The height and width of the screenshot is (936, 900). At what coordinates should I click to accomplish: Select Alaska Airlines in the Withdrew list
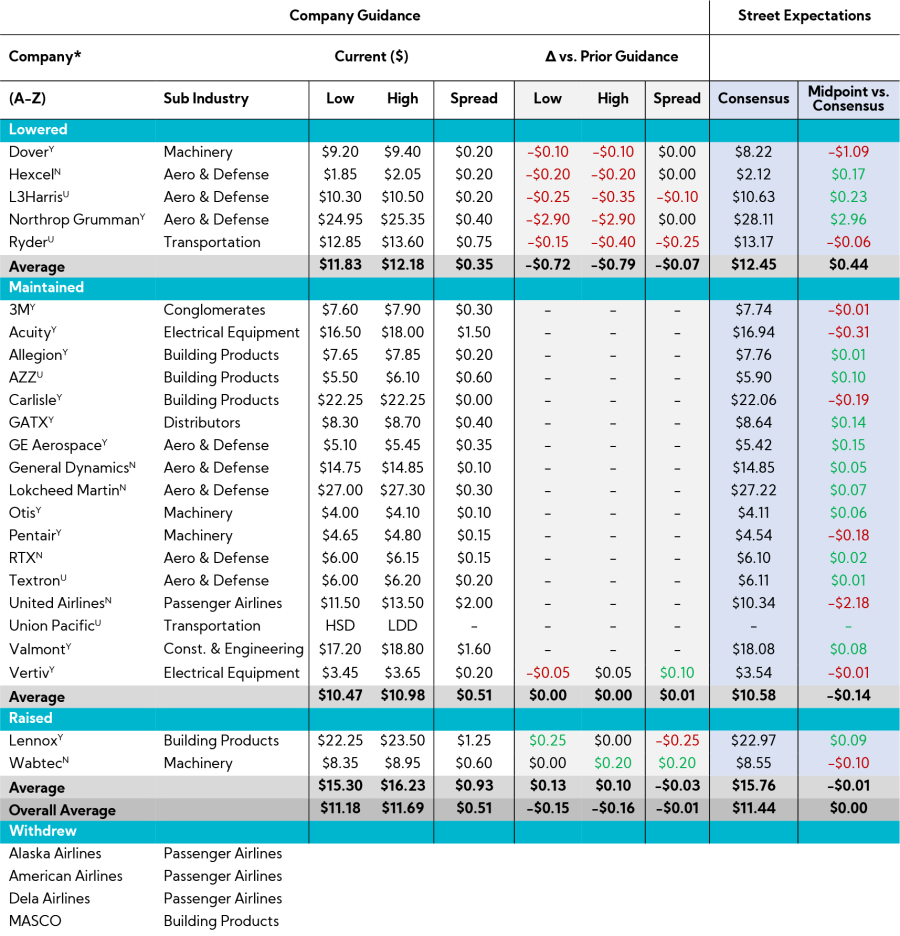tap(55, 854)
